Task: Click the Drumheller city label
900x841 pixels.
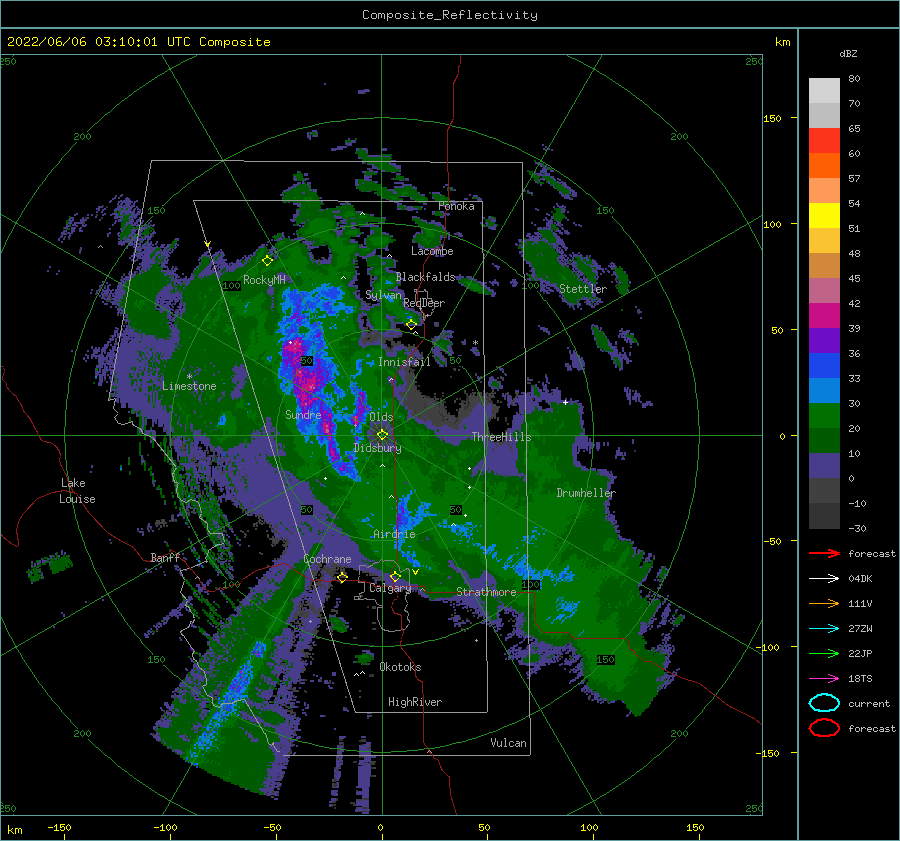Action: click(586, 493)
